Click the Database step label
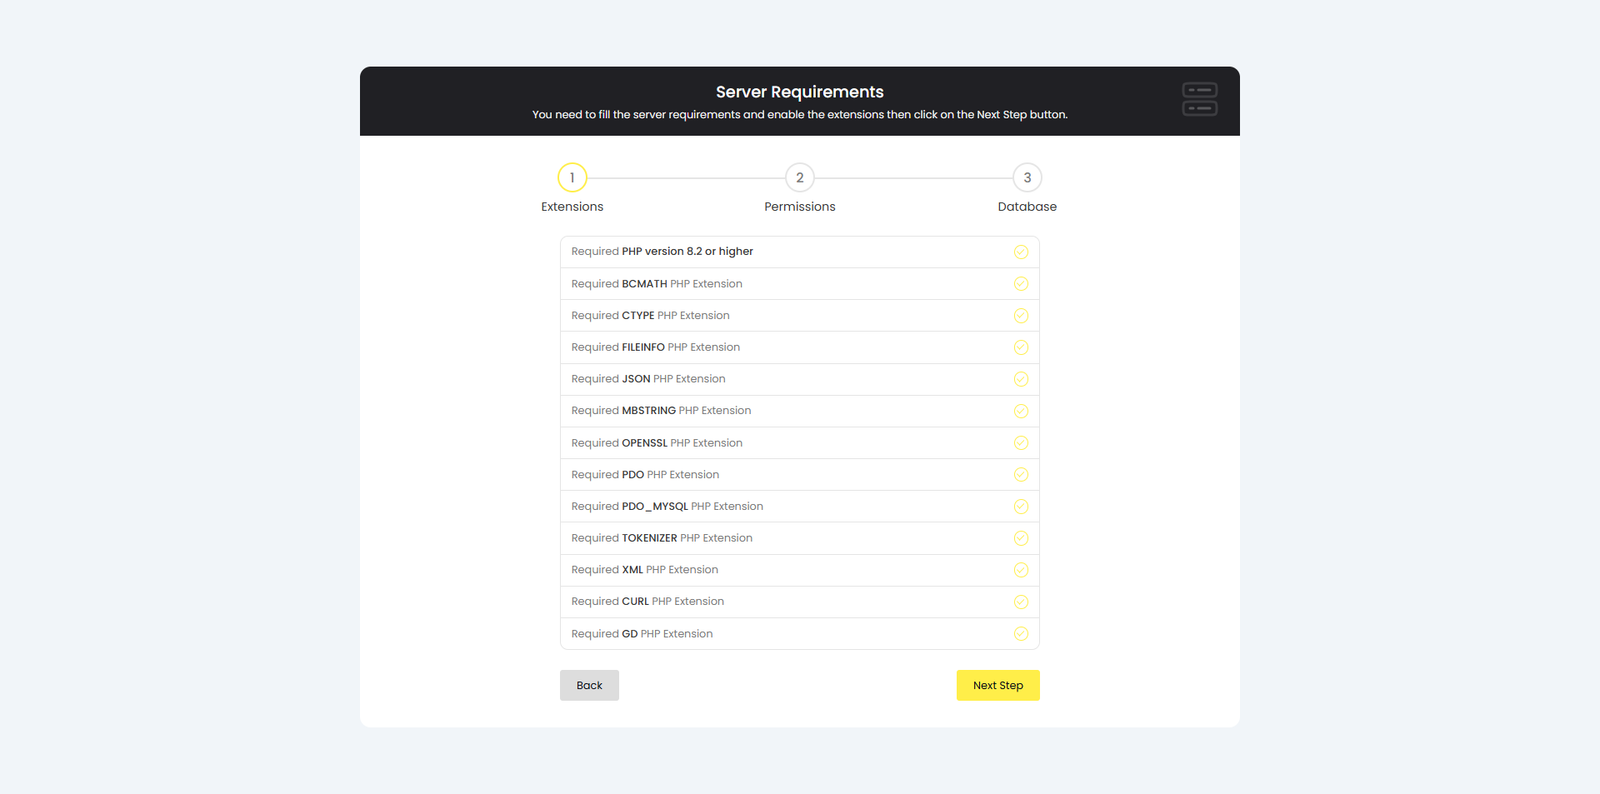 click(x=1027, y=207)
